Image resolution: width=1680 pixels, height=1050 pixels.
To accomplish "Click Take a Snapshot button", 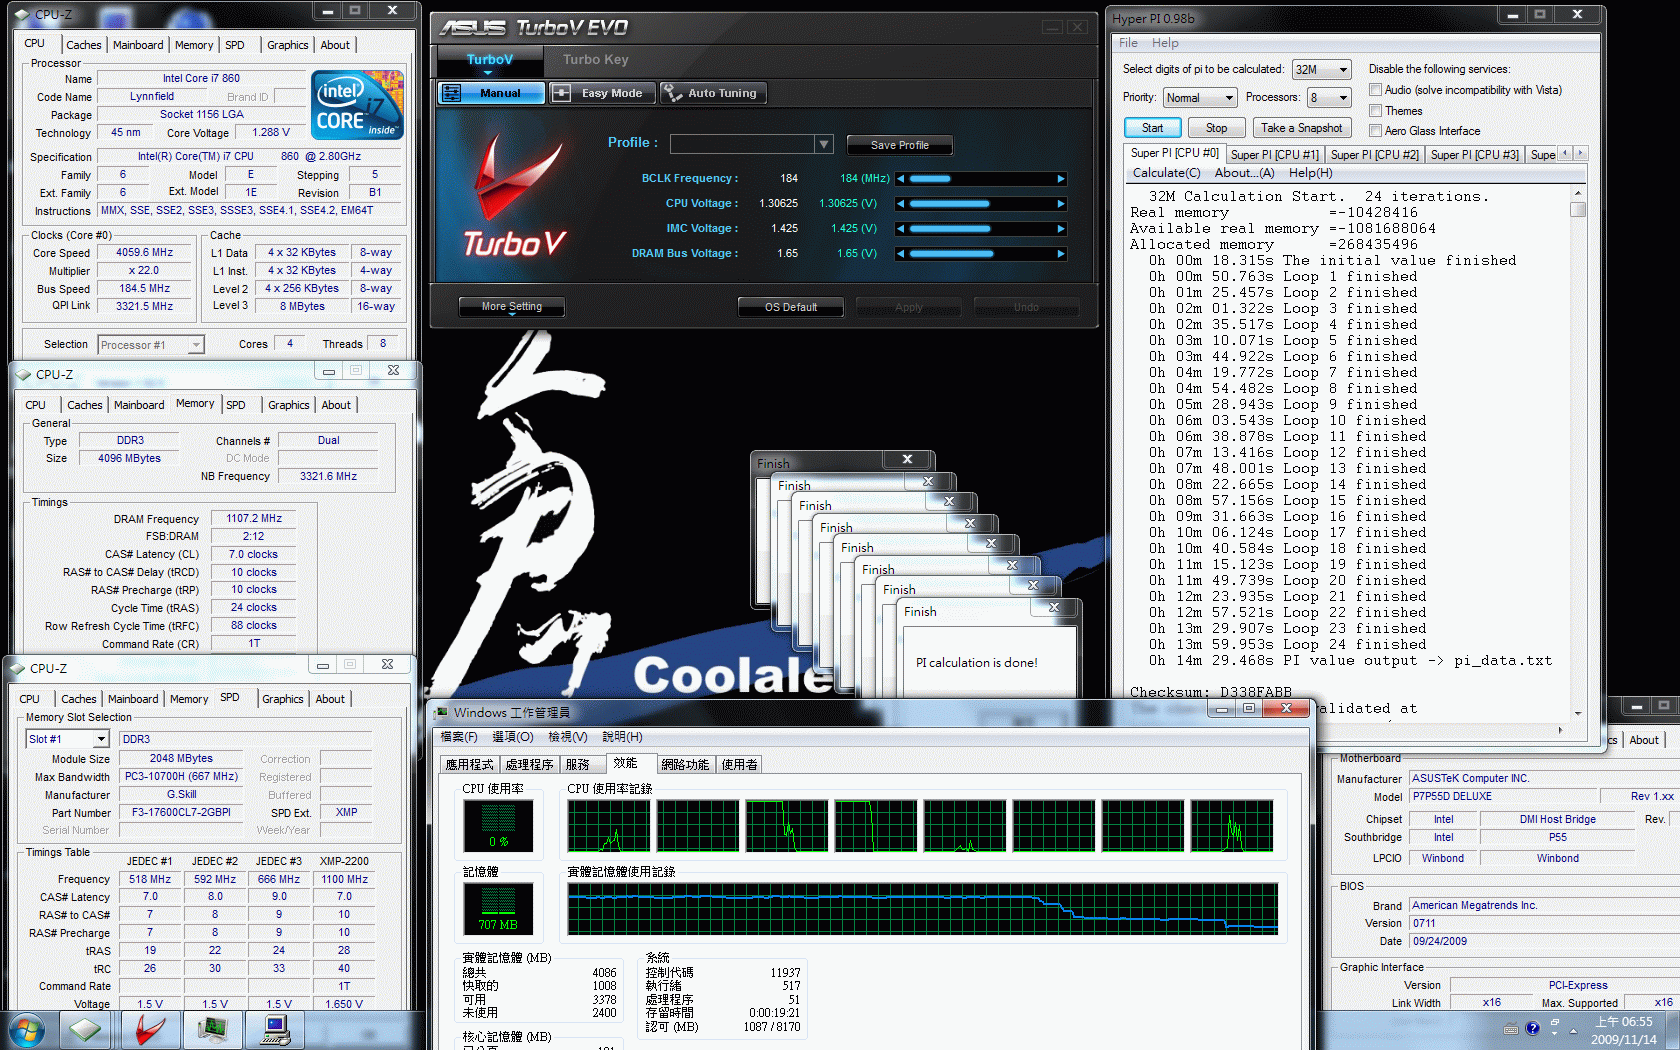I will [1301, 128].
